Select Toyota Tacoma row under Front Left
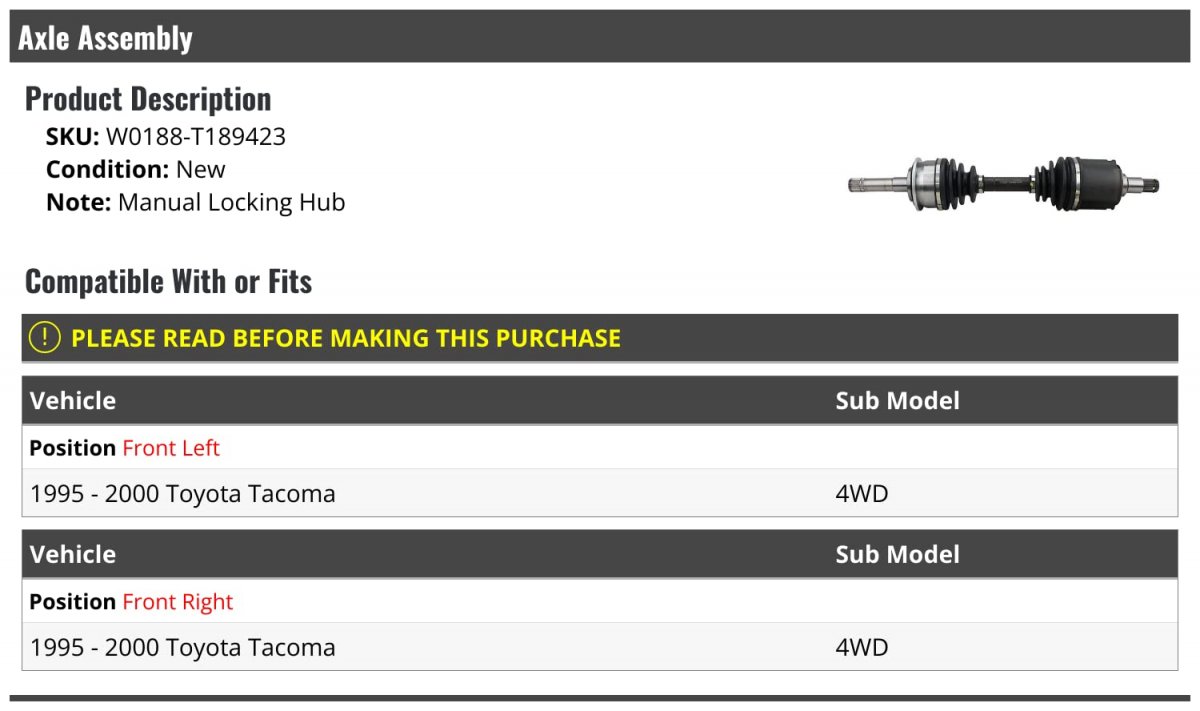1200x711 pixels. tap(183, 493)
